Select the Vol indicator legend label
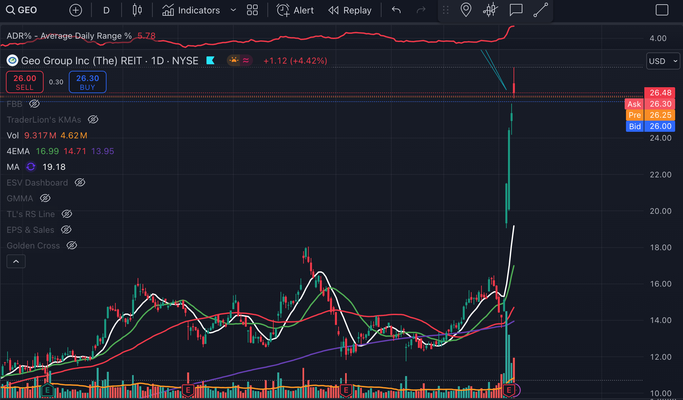The image size is (683, 400). point(13,136)
